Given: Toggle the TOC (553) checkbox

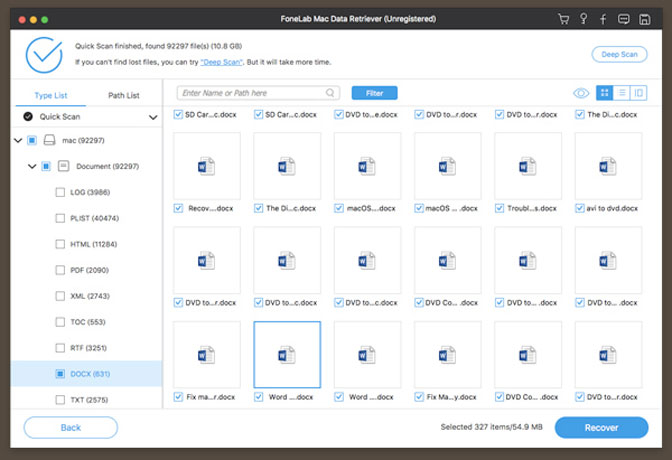Looking at the screenshot, I should [60, 322].
